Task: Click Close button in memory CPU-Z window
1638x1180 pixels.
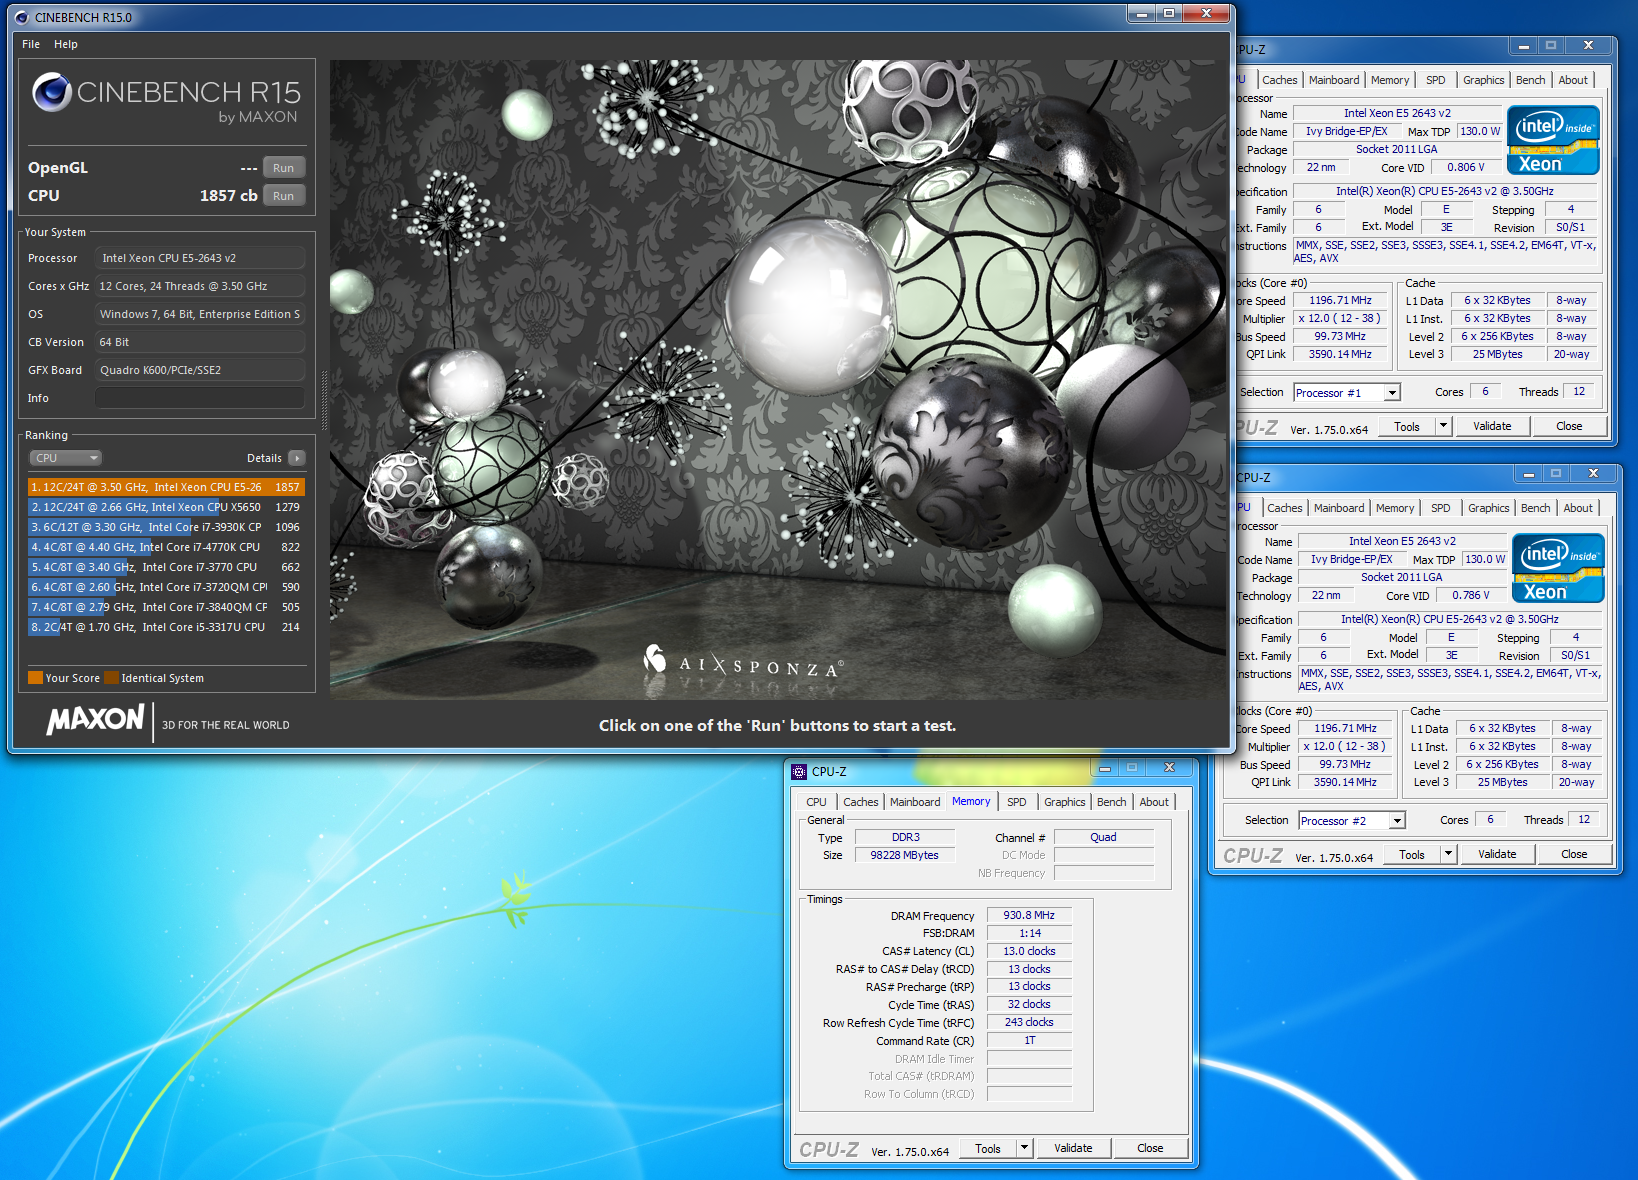Action: click(x=1150, y=1149)
